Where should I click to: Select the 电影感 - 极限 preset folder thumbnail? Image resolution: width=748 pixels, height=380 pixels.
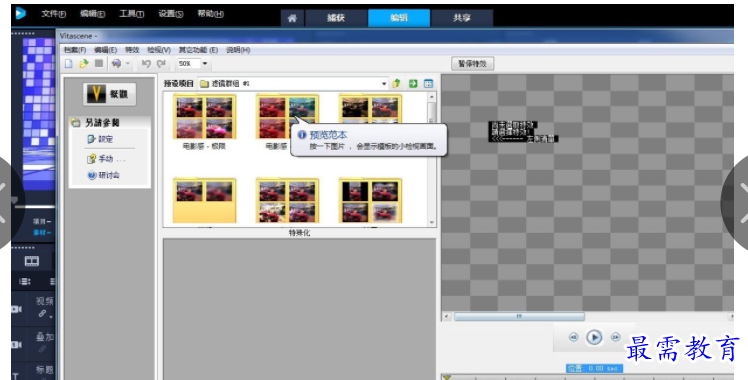click(x=205, y=117)
